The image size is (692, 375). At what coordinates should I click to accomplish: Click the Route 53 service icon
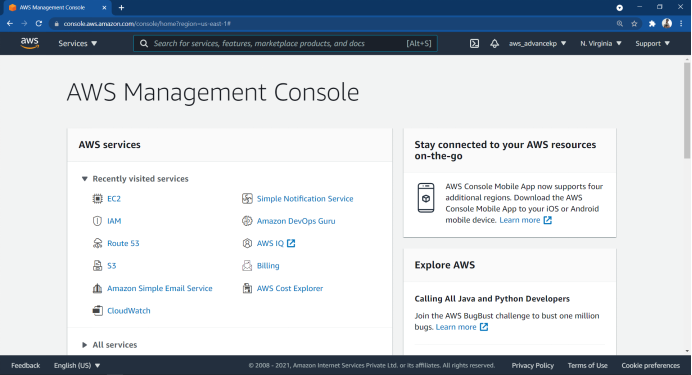click(x=97, y=243)
